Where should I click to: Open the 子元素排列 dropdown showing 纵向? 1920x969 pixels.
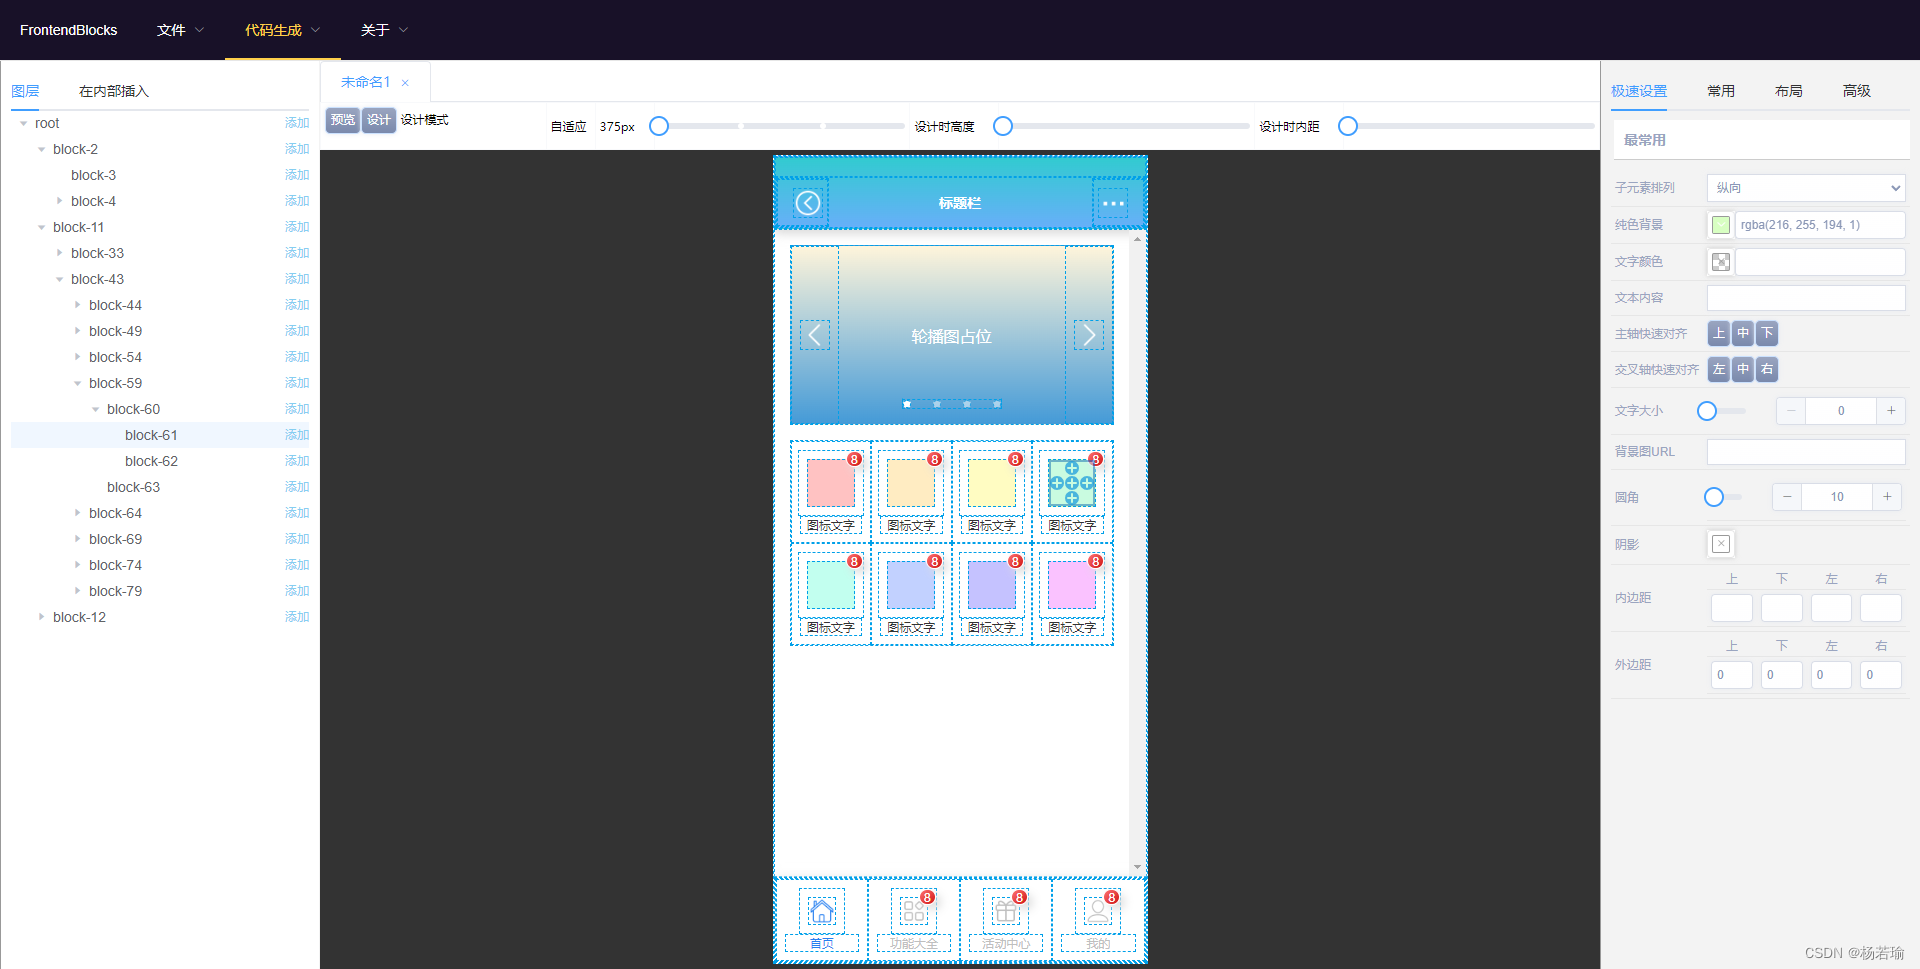[1804, 187]
